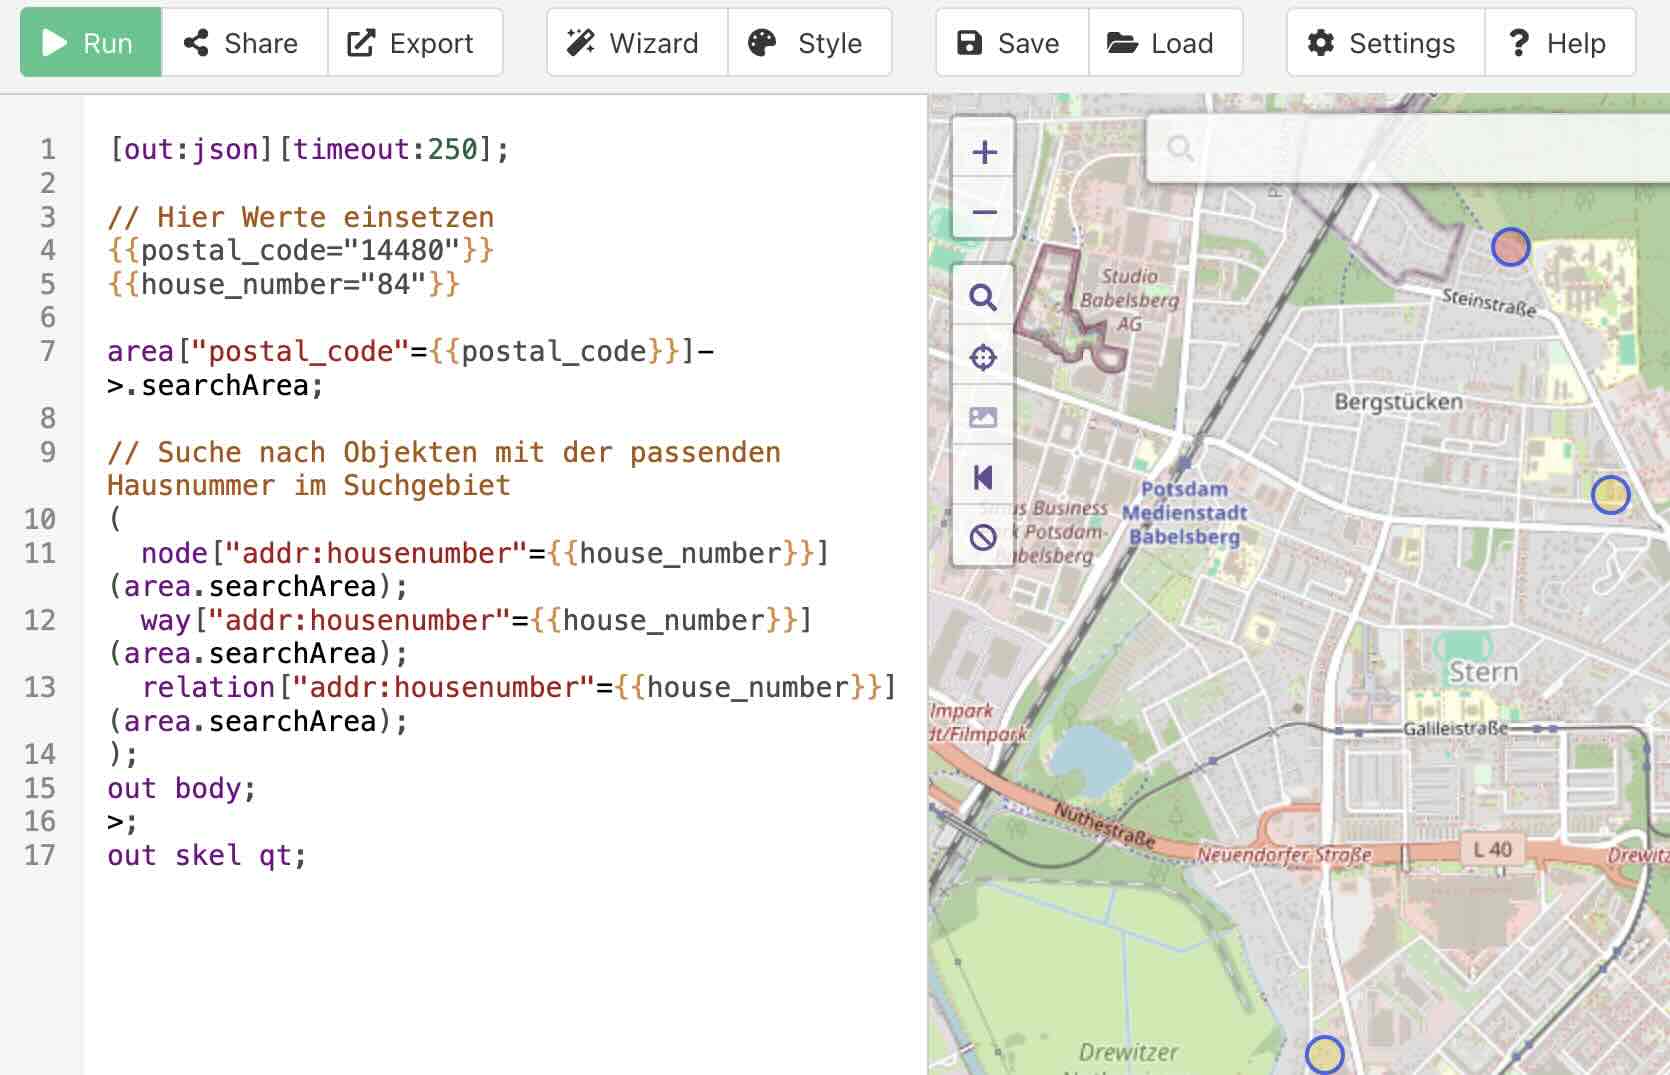
Task: Zoom in on the map
Action: pos(983,151)
